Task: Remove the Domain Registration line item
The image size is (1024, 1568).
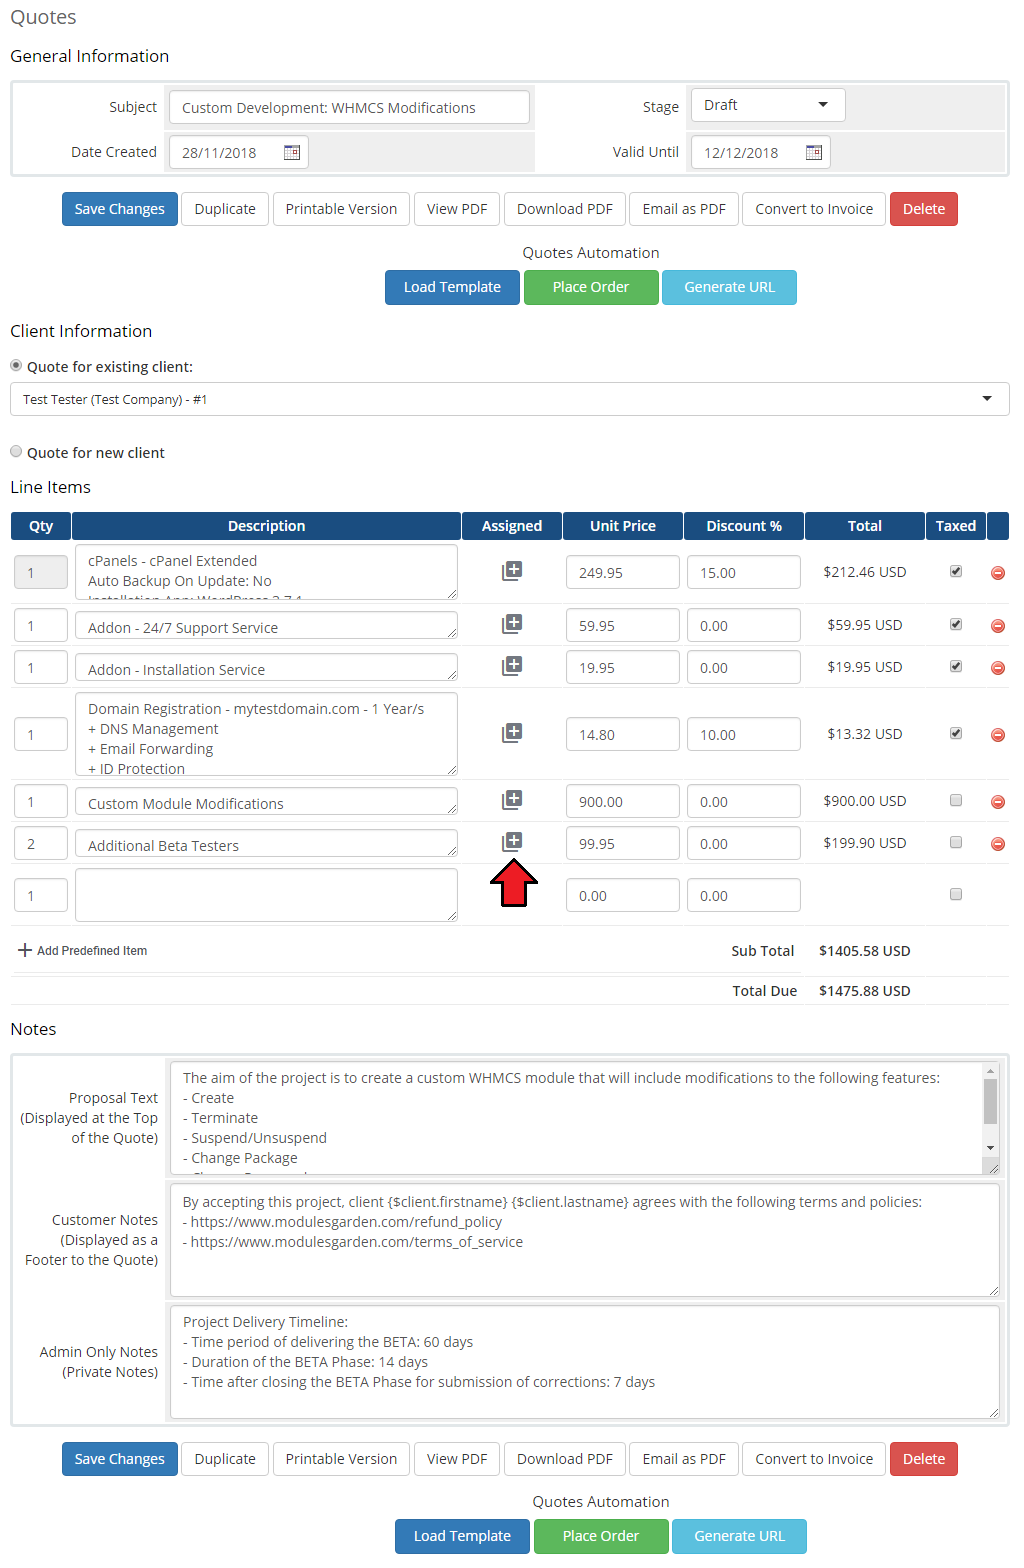Action: pos(998,735)
